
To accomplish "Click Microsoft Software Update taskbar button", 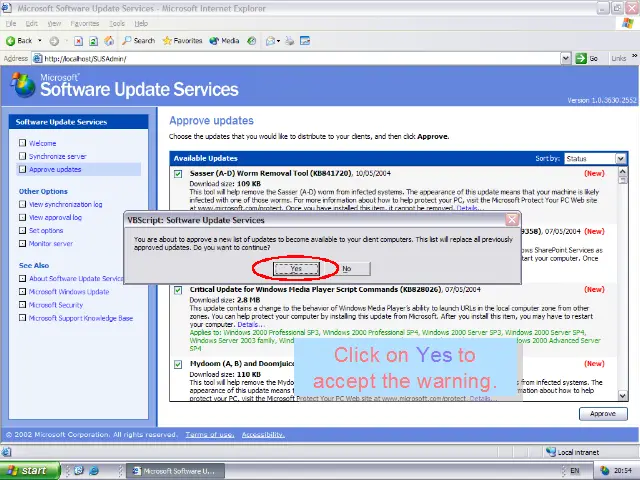I will [176, 471].
